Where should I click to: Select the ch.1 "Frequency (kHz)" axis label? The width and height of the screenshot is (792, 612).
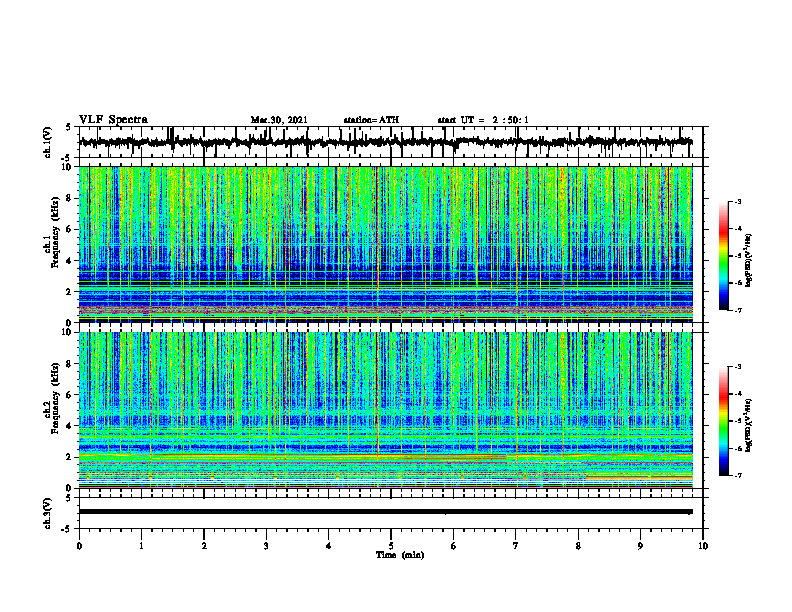pyautogui.click(x=55, y=232)
